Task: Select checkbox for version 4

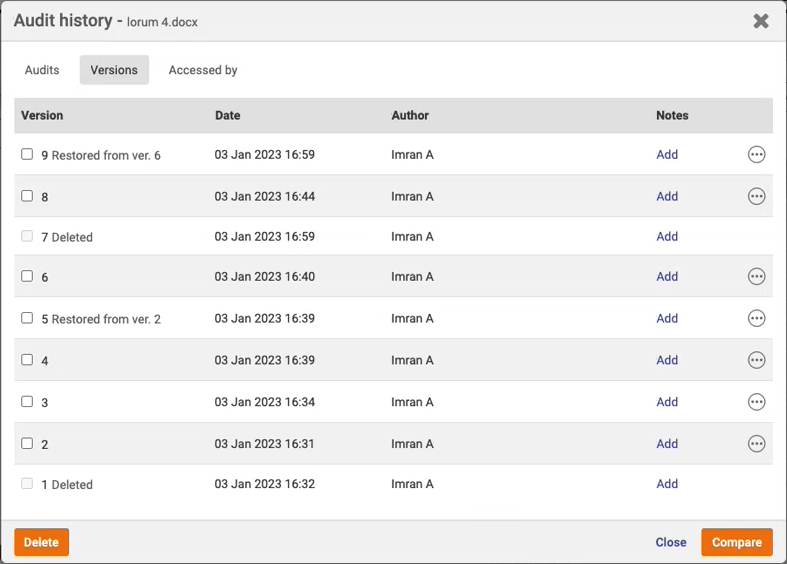Action: coord(27,359)
